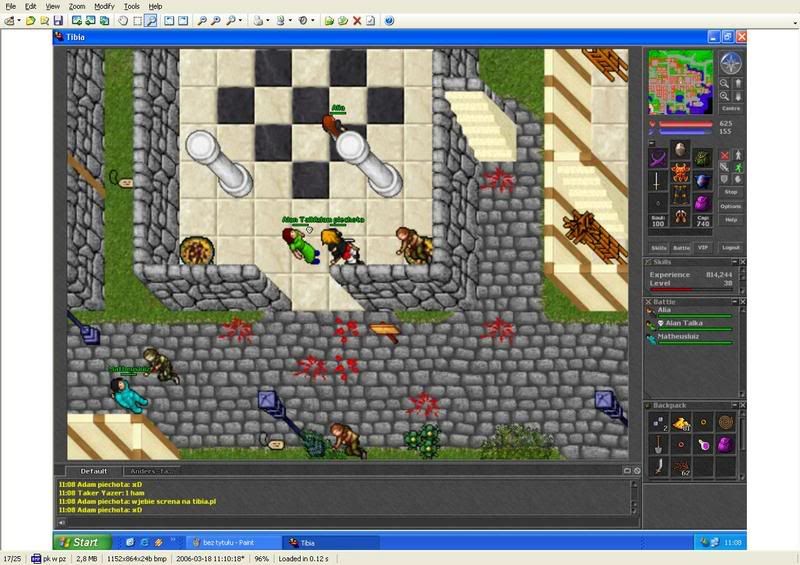Click the open folder icon in toolbar
800x565 pixels.
click(31, 21)
